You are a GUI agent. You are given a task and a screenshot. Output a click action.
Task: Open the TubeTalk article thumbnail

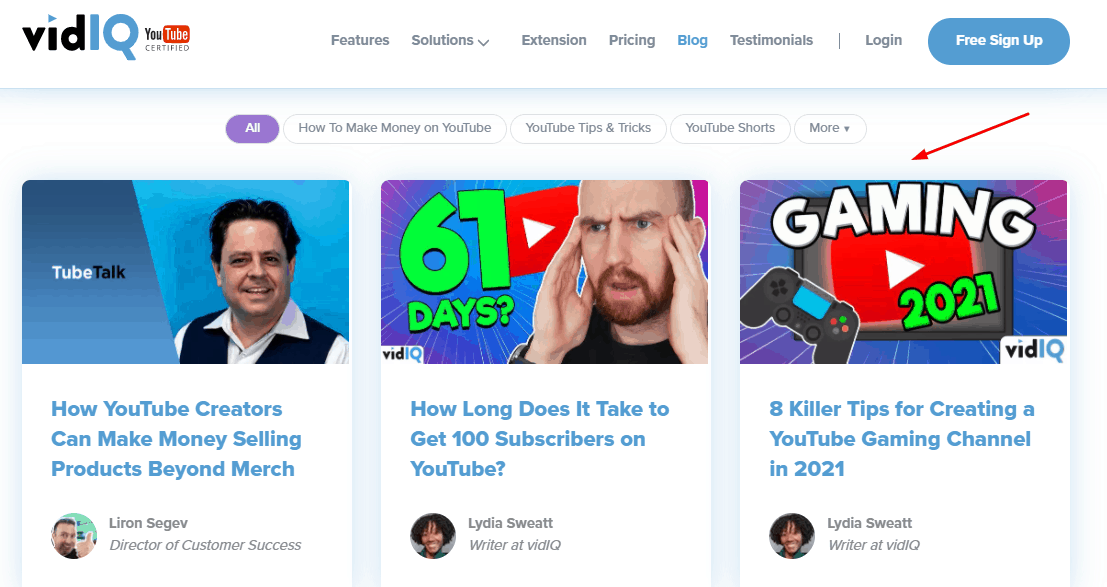186,272
